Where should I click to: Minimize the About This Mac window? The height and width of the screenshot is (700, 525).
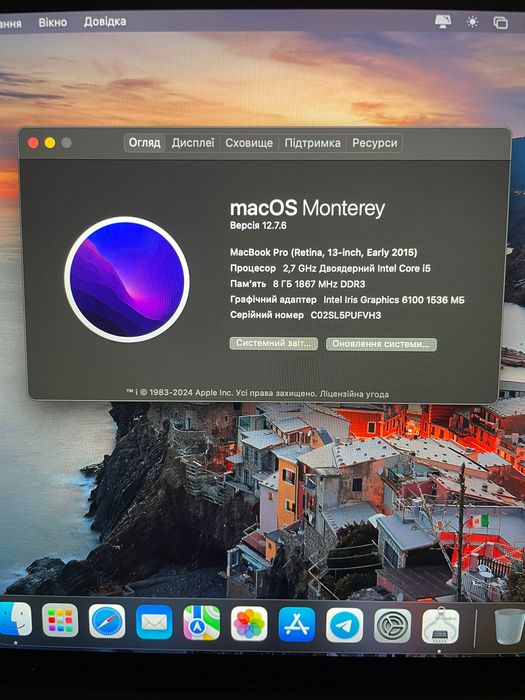click(50, 143)
